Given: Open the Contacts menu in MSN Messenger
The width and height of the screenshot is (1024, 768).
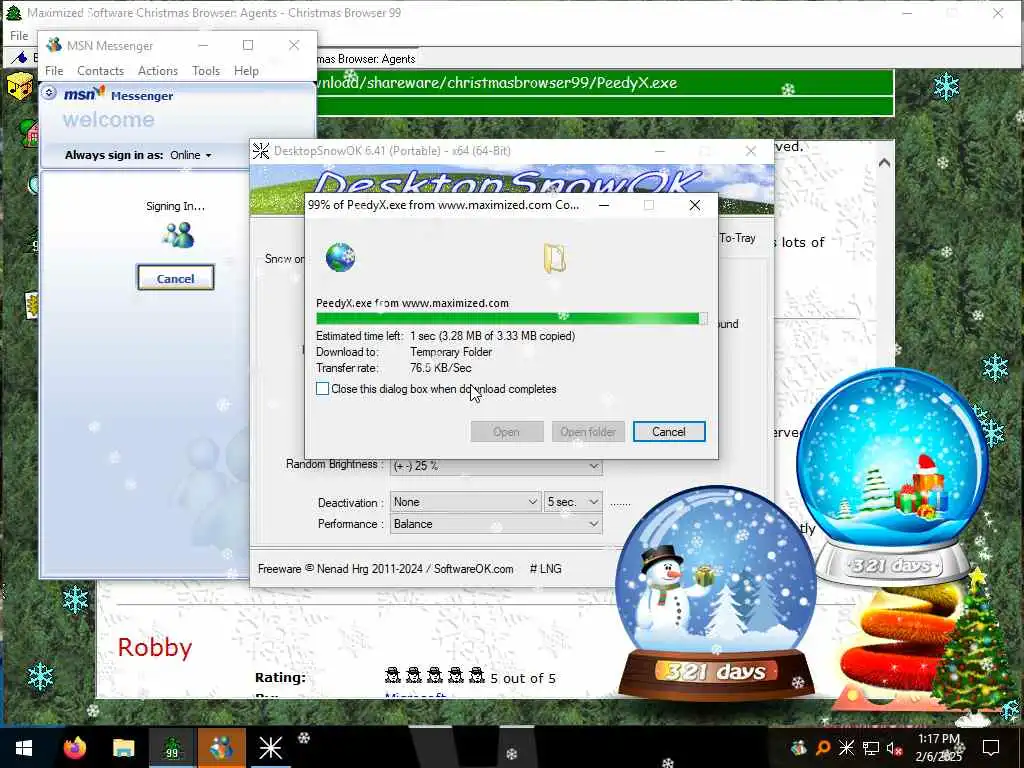Looking at the screenshot, I should pos(101,71).
